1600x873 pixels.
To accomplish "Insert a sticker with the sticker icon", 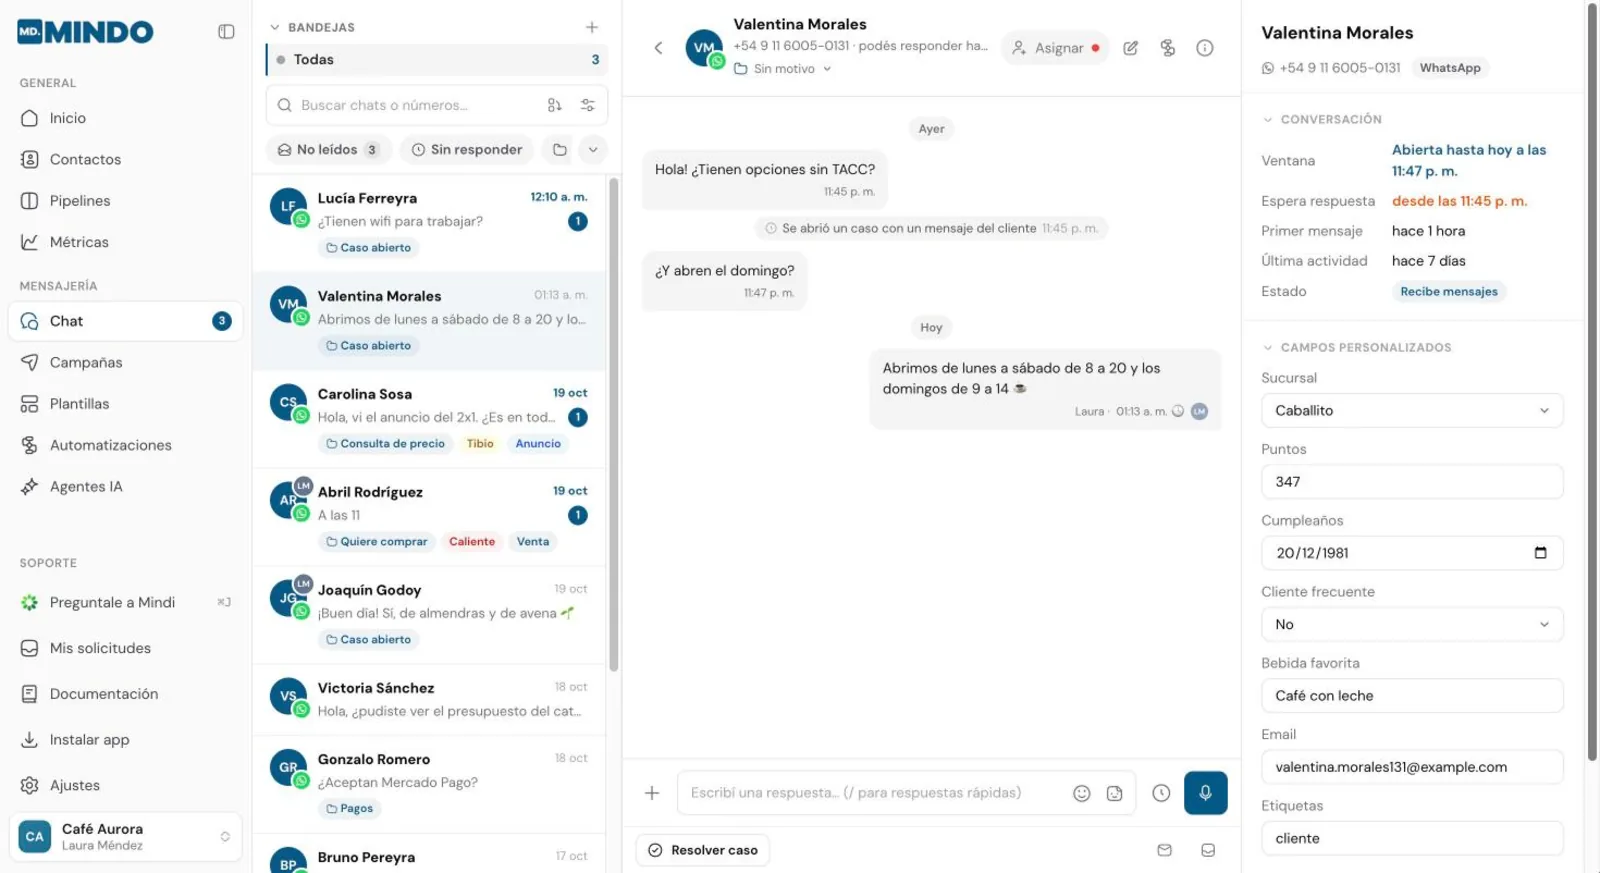I will coord(1114,793).
